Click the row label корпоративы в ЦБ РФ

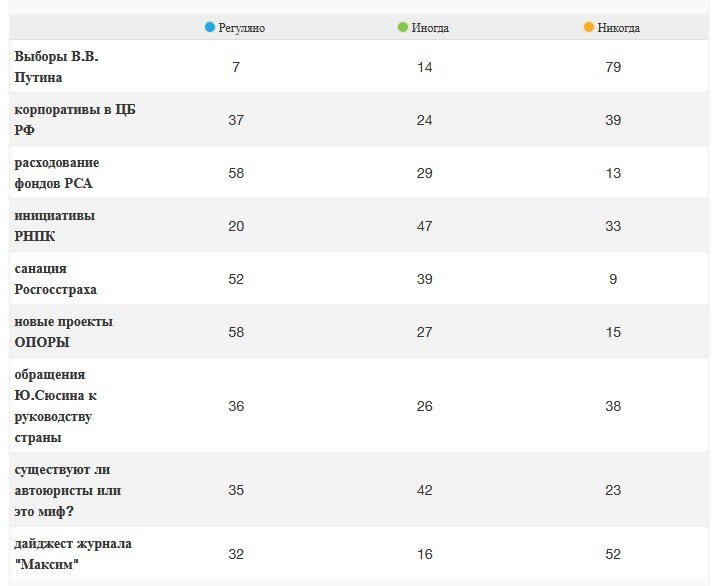pos(74,120)
